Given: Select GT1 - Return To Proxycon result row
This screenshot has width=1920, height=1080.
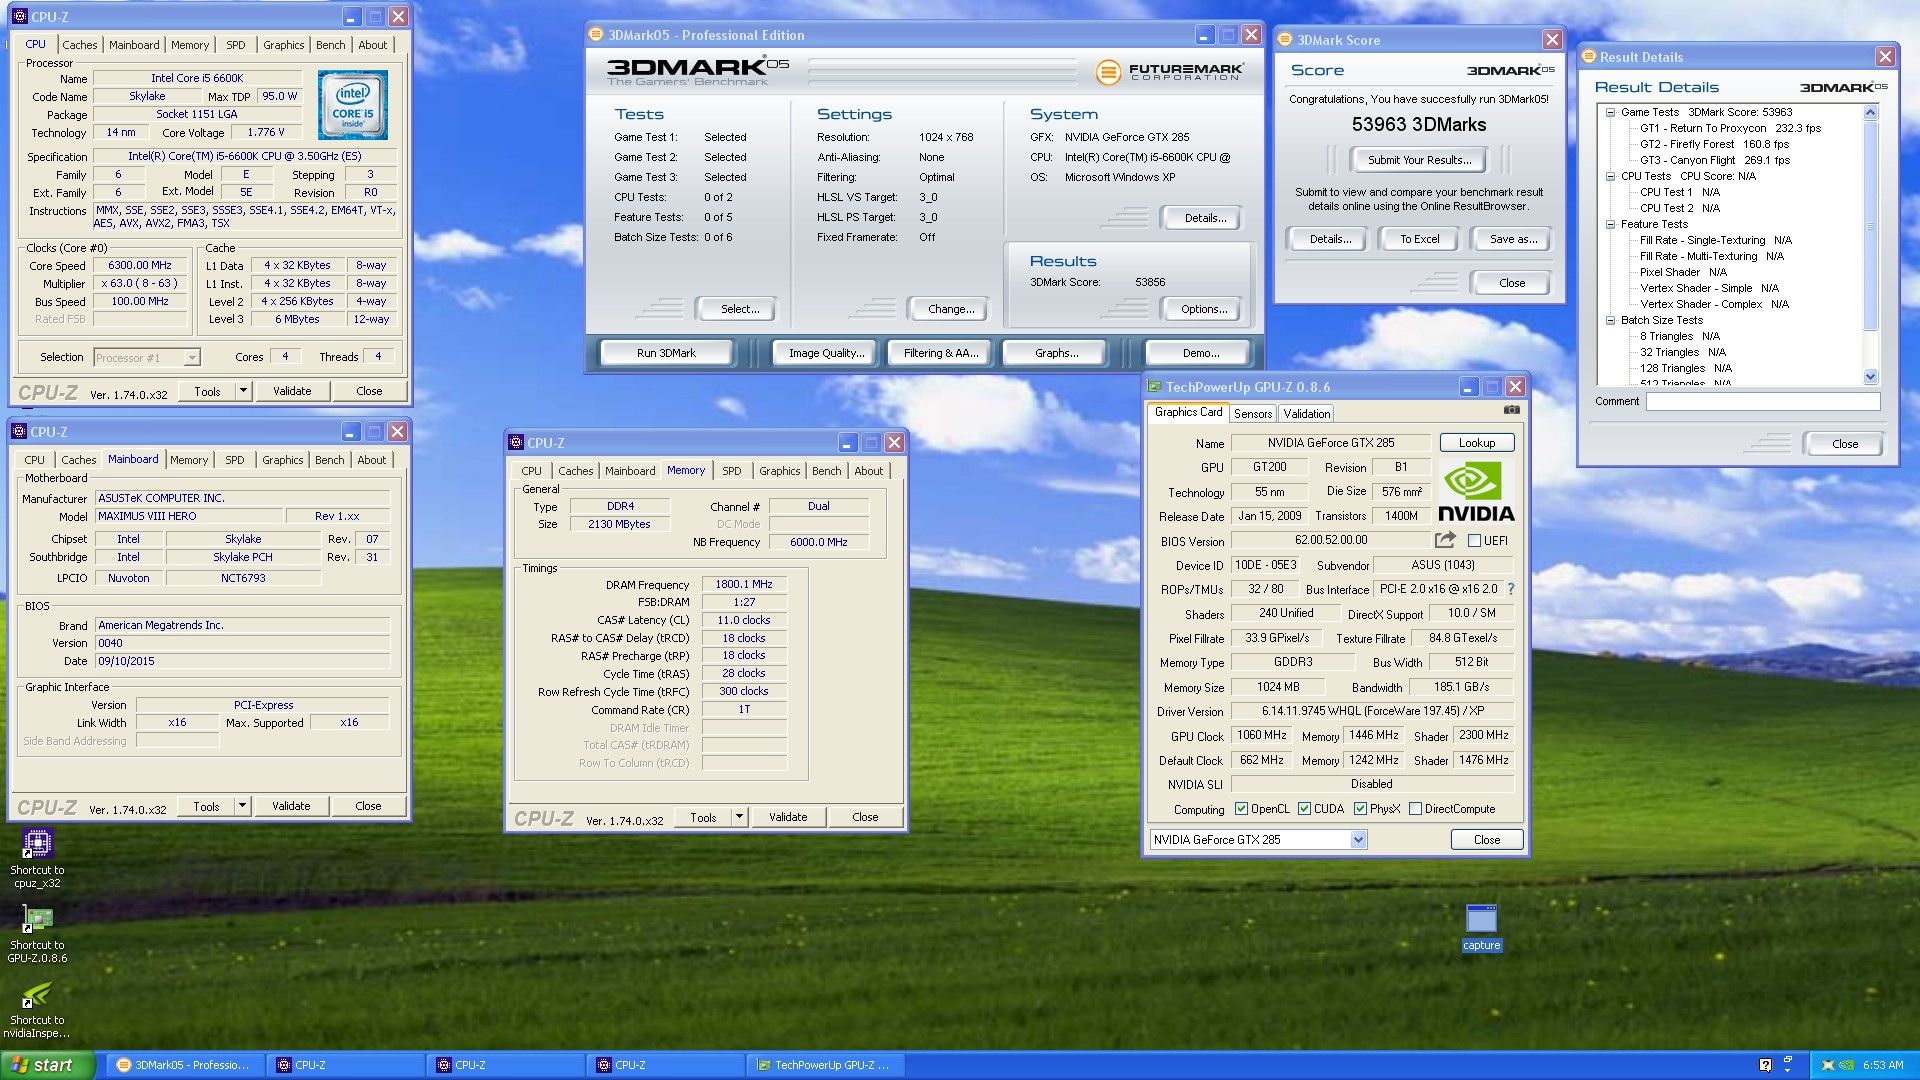Looking at the screenshot, I should click(x=1730, y=128).
